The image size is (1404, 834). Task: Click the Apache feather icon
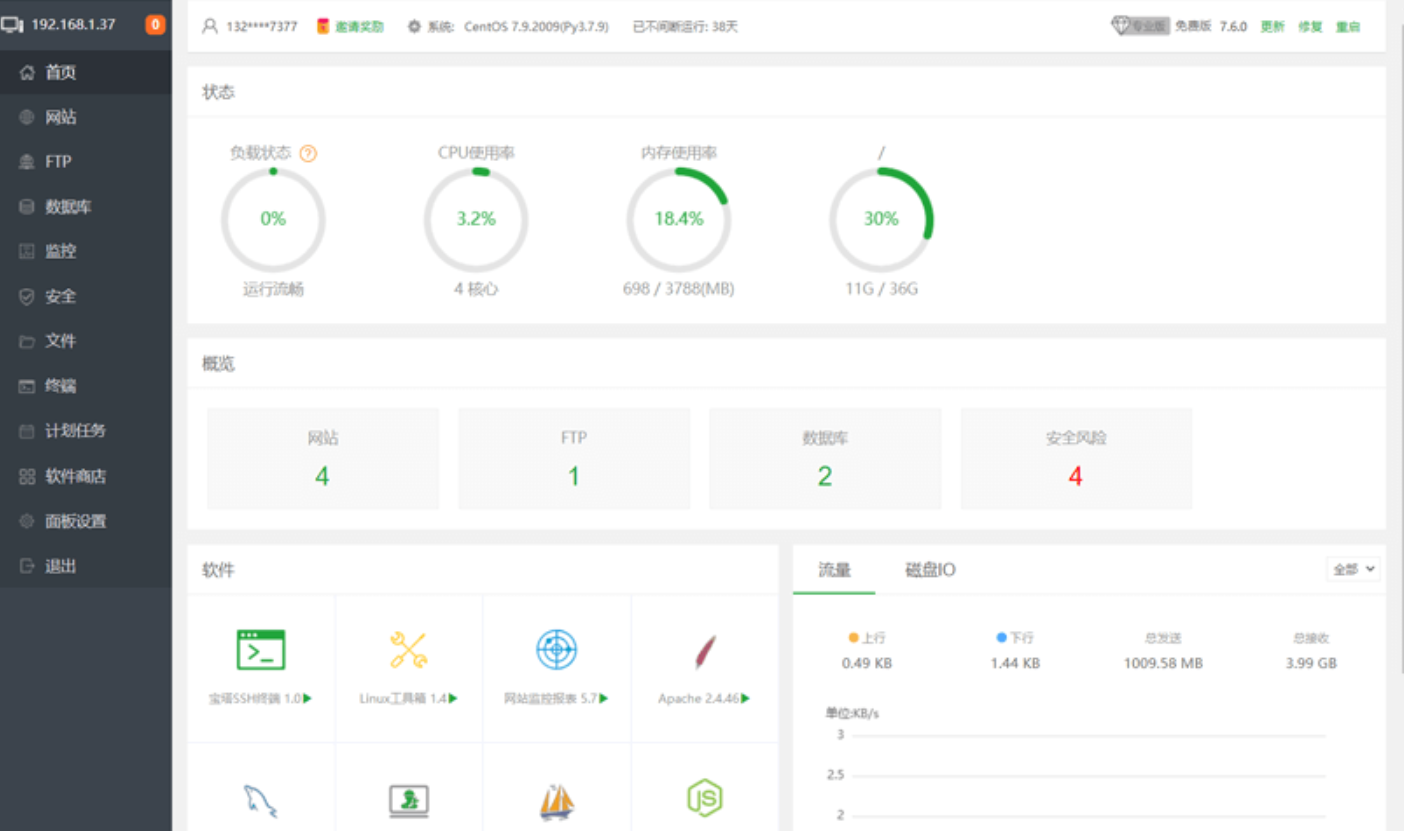point(704,652)
